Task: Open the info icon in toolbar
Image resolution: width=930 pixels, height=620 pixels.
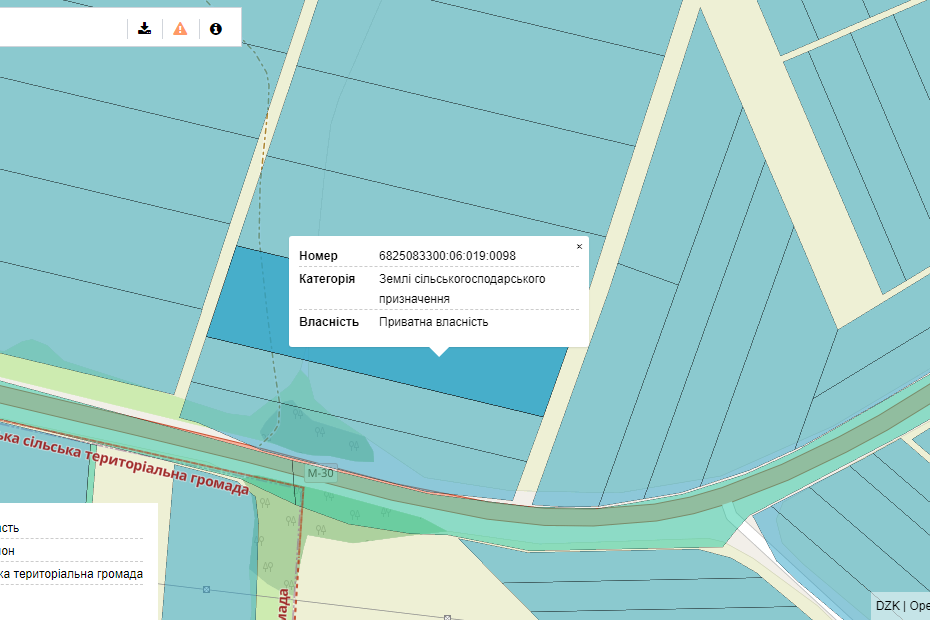Action: coord(215,28)
